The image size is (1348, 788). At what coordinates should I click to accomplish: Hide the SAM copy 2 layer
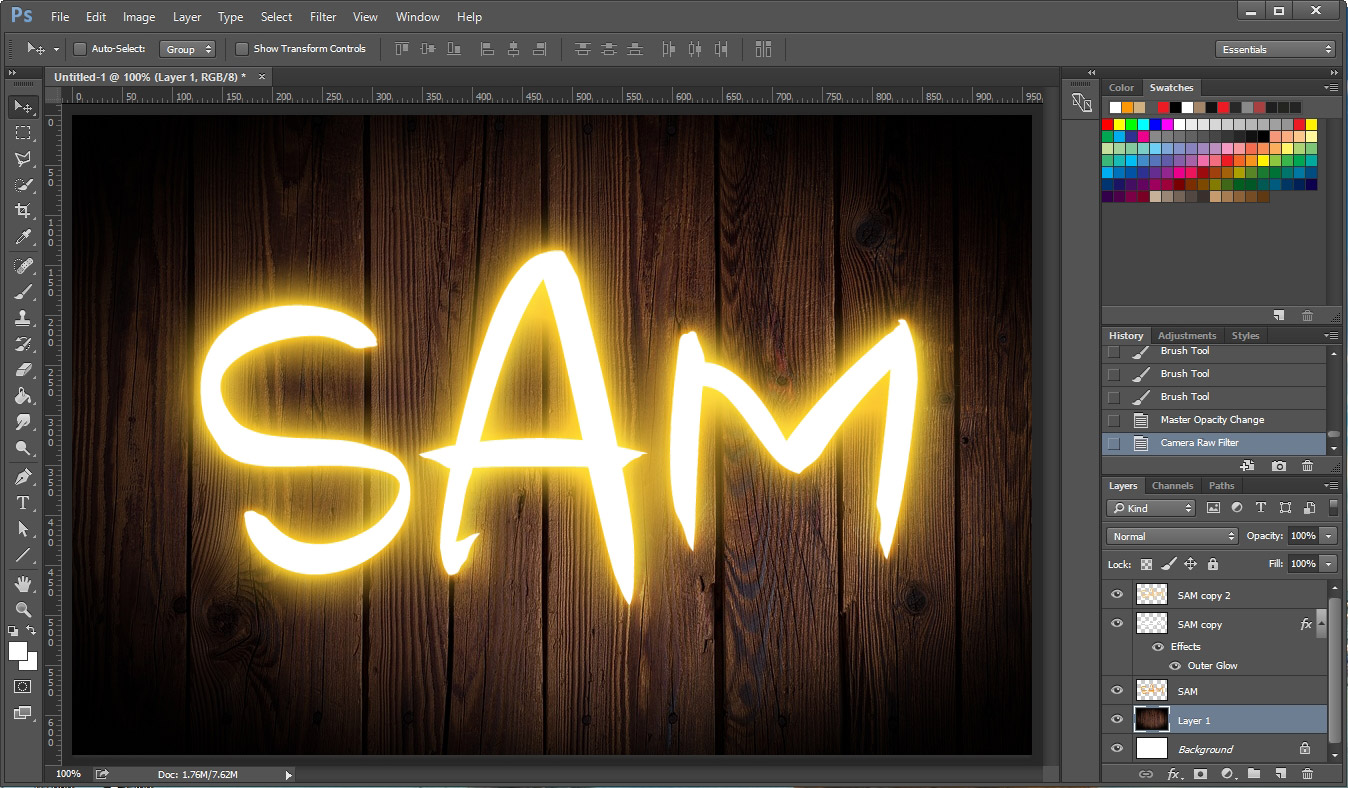1117,595
